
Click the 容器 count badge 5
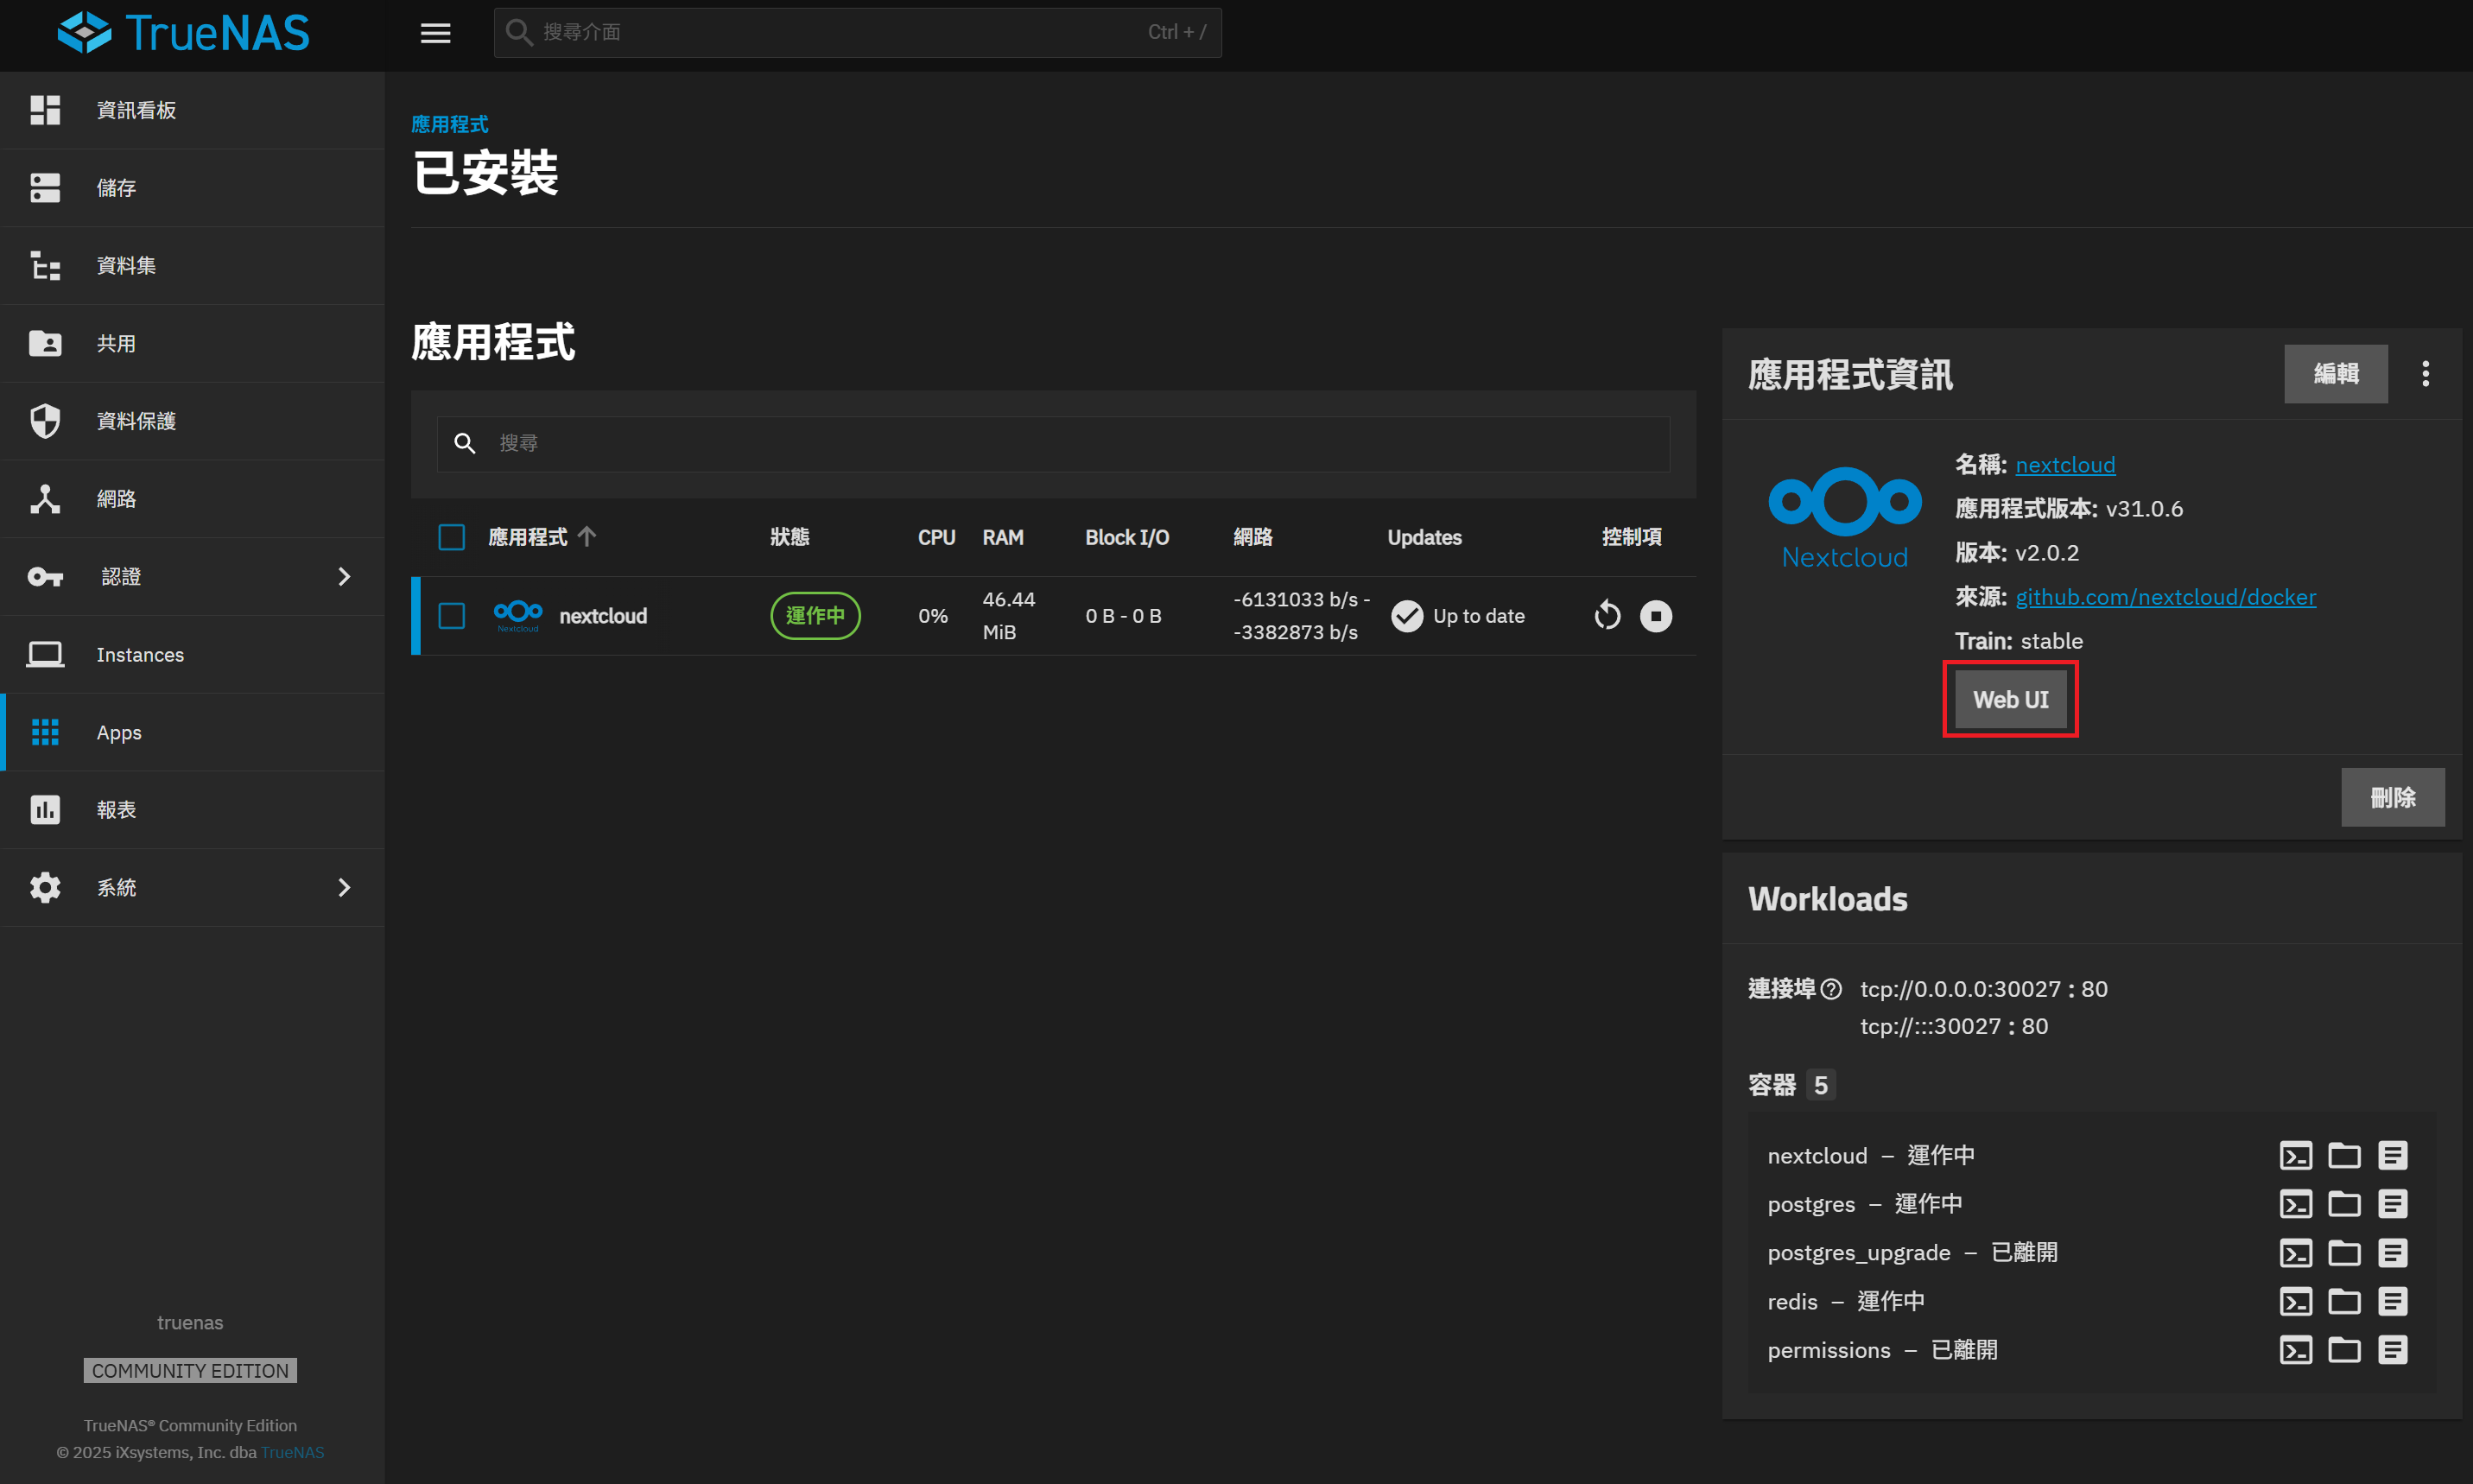pos(1820,1085)
